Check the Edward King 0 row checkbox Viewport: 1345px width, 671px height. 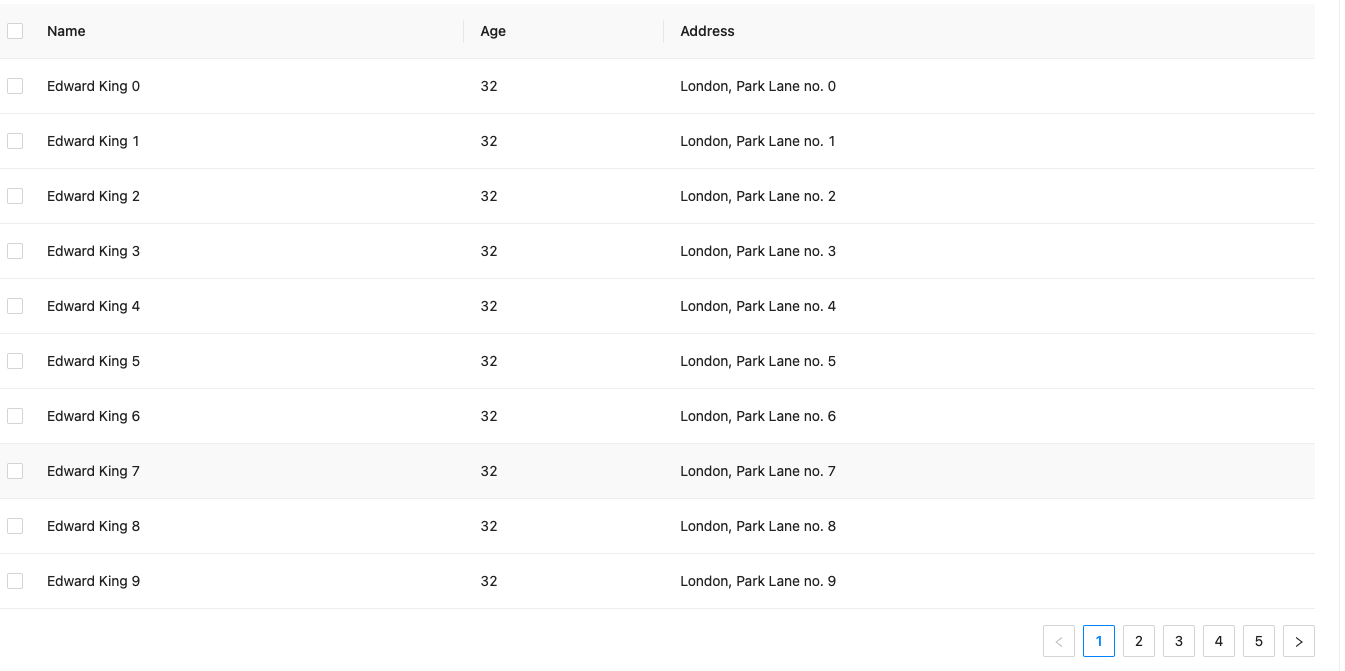[x=15, y=86]
